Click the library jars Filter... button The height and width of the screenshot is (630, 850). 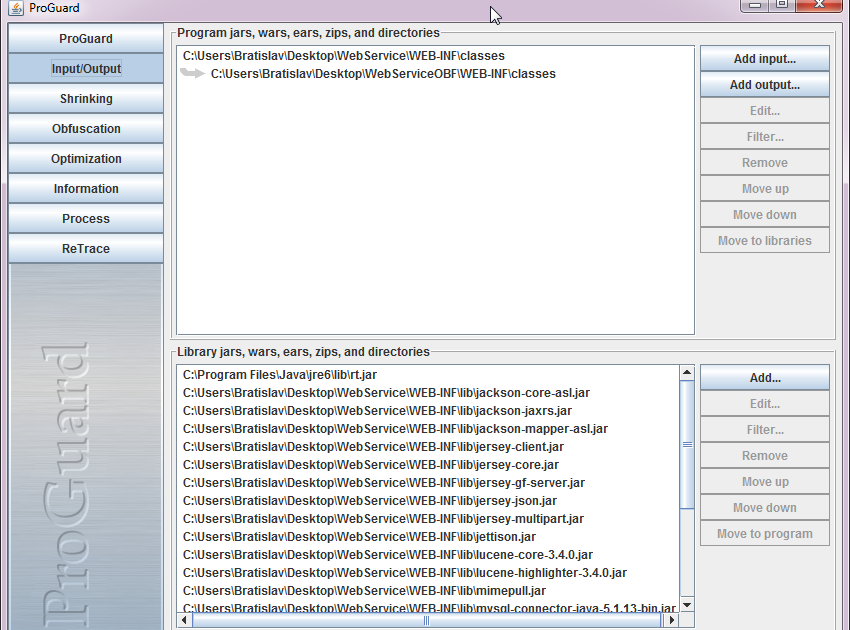pyautogui.click(x=764, y=430)
